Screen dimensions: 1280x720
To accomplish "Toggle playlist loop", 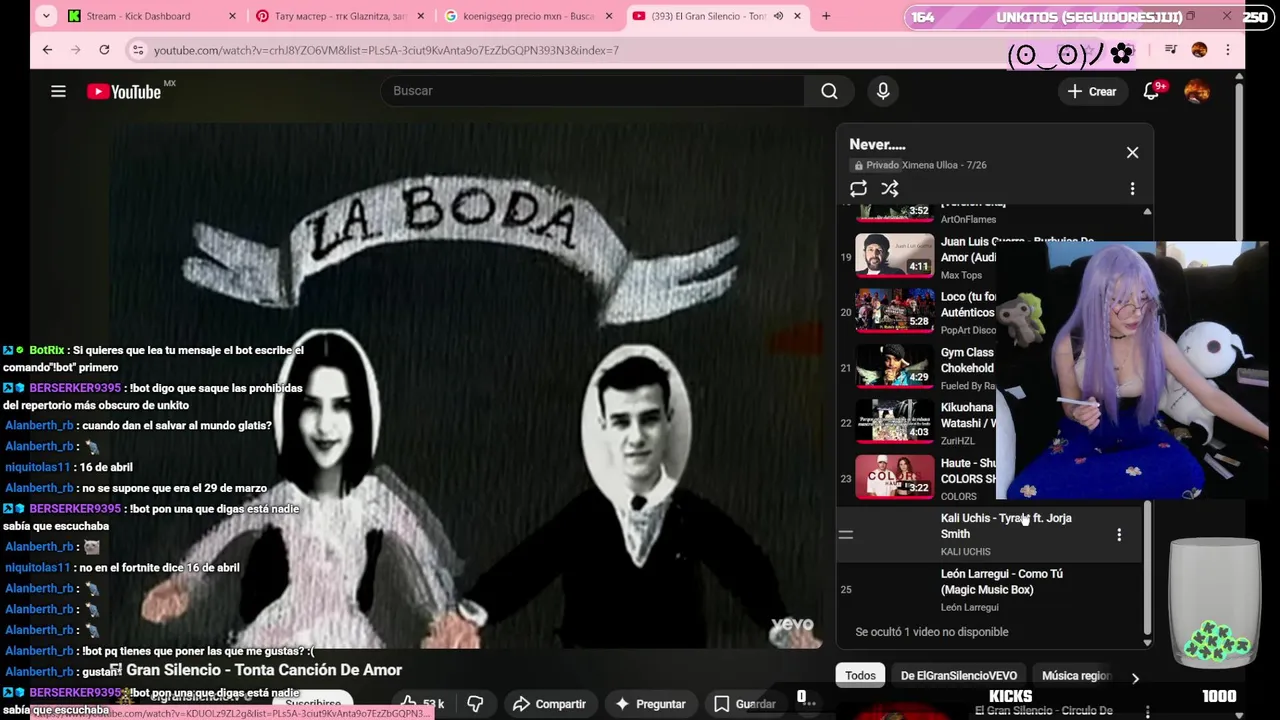I will [858, 188].
